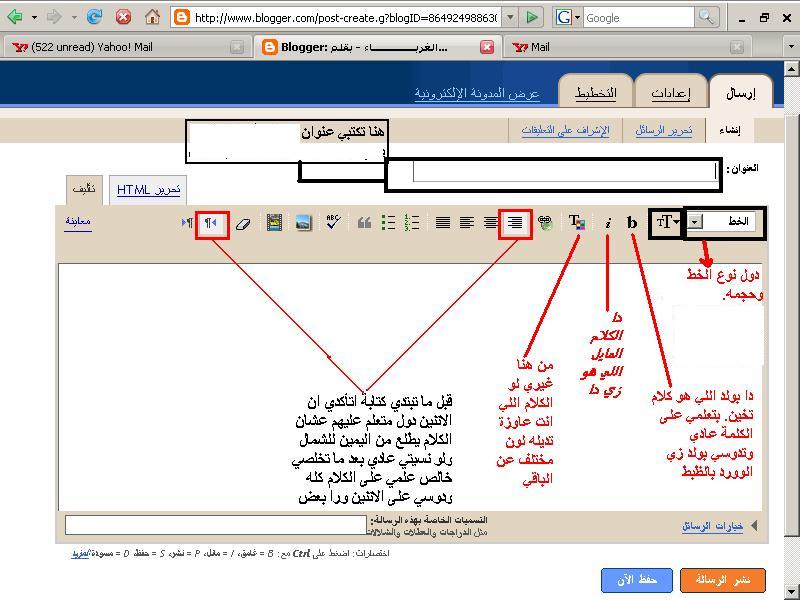Click the العنوان title input field
This screenshot has width=800, height=600.
coord(565,171)
